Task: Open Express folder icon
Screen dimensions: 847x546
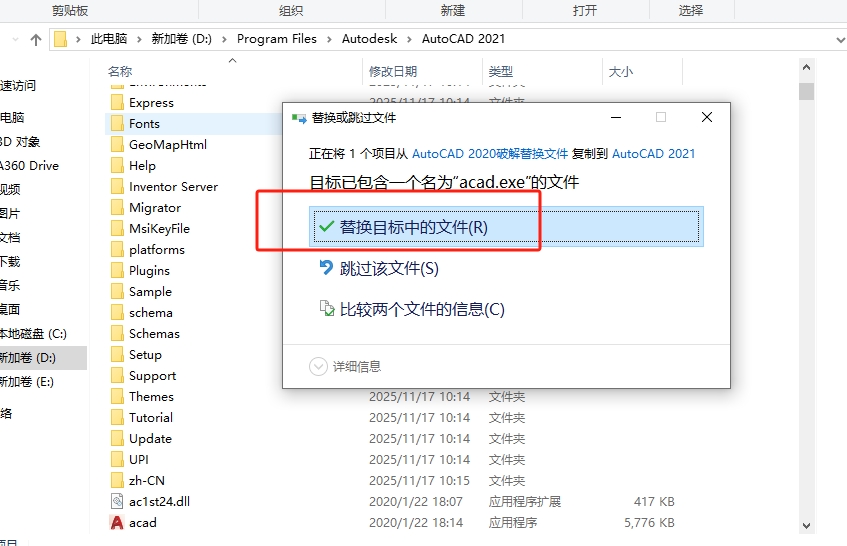Action: pyautogui.click(x=117, y=103)
